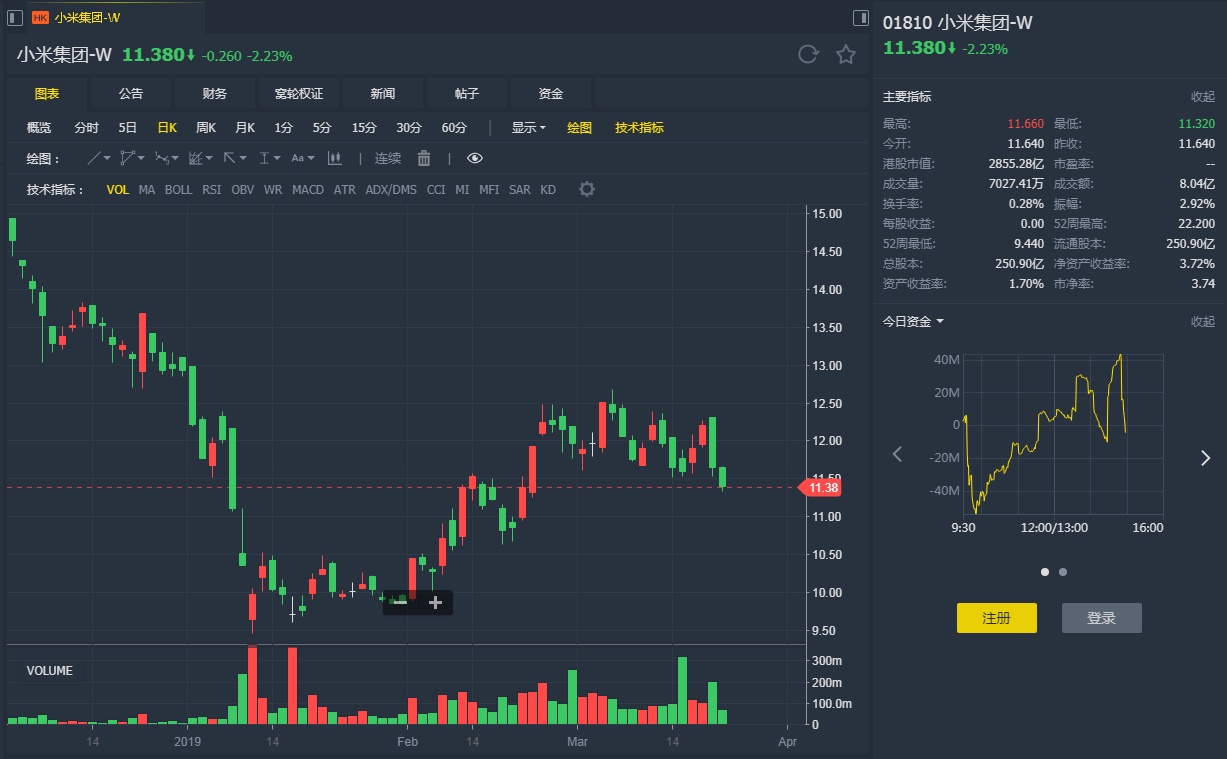Select the line drawing tool
This screenshot has height=759, width=1227.
93,158
